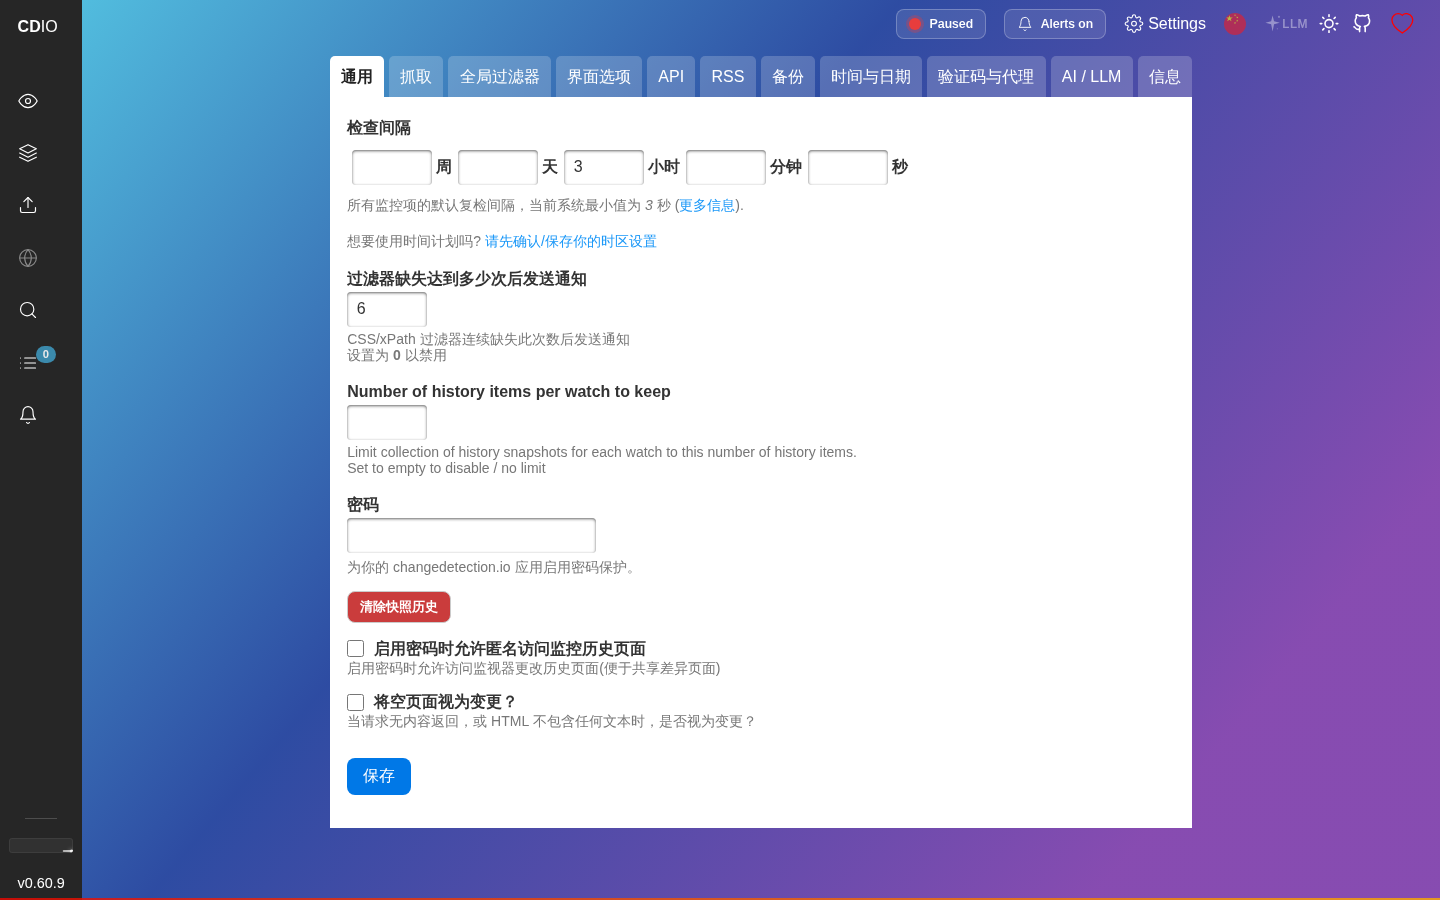Open the queue list icon with badge
The height and width of the screenshot is (900, 1440).
tap(28, 363)
